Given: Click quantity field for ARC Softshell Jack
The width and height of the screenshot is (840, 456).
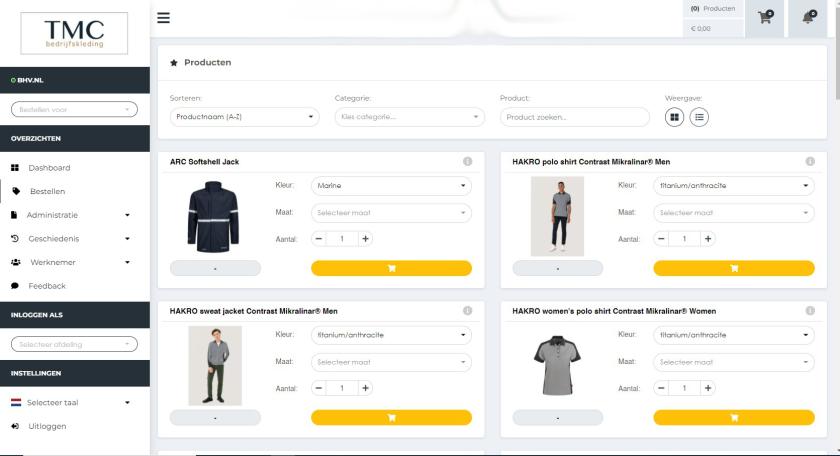Looking at the screenshot, I should [342, 239].
